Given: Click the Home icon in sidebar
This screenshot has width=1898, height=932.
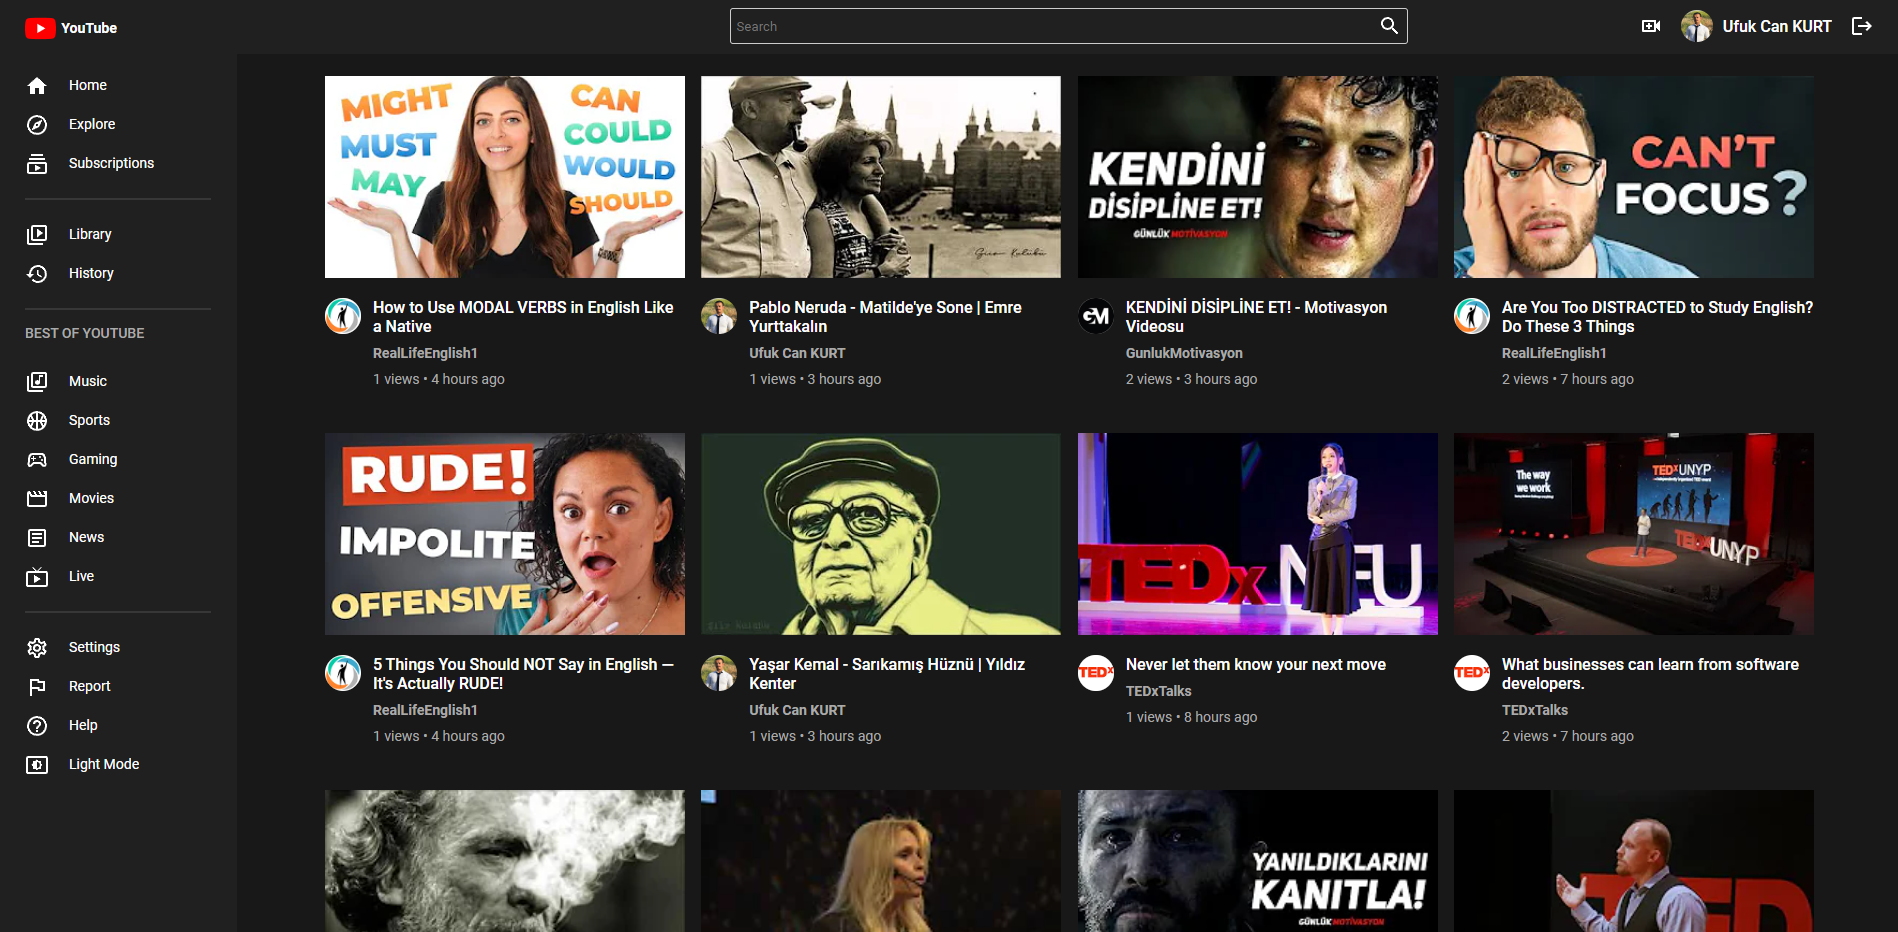Looking at the screenshot, I should [x=37, y=86].
